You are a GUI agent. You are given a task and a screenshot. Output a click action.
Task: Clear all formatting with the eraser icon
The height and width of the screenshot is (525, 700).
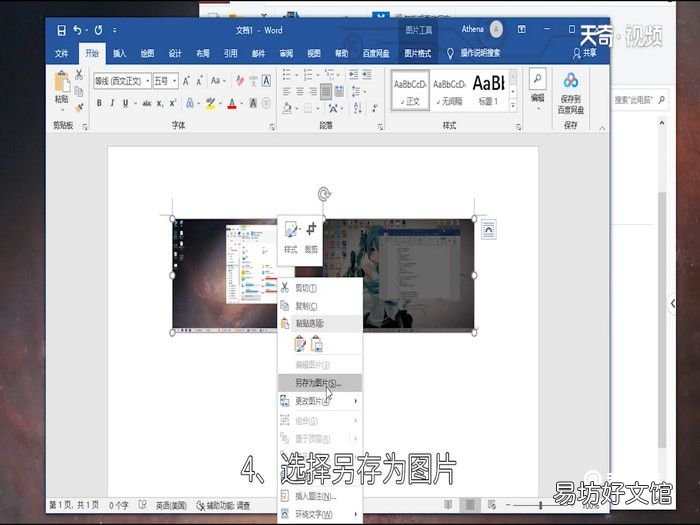coord(240,81)
